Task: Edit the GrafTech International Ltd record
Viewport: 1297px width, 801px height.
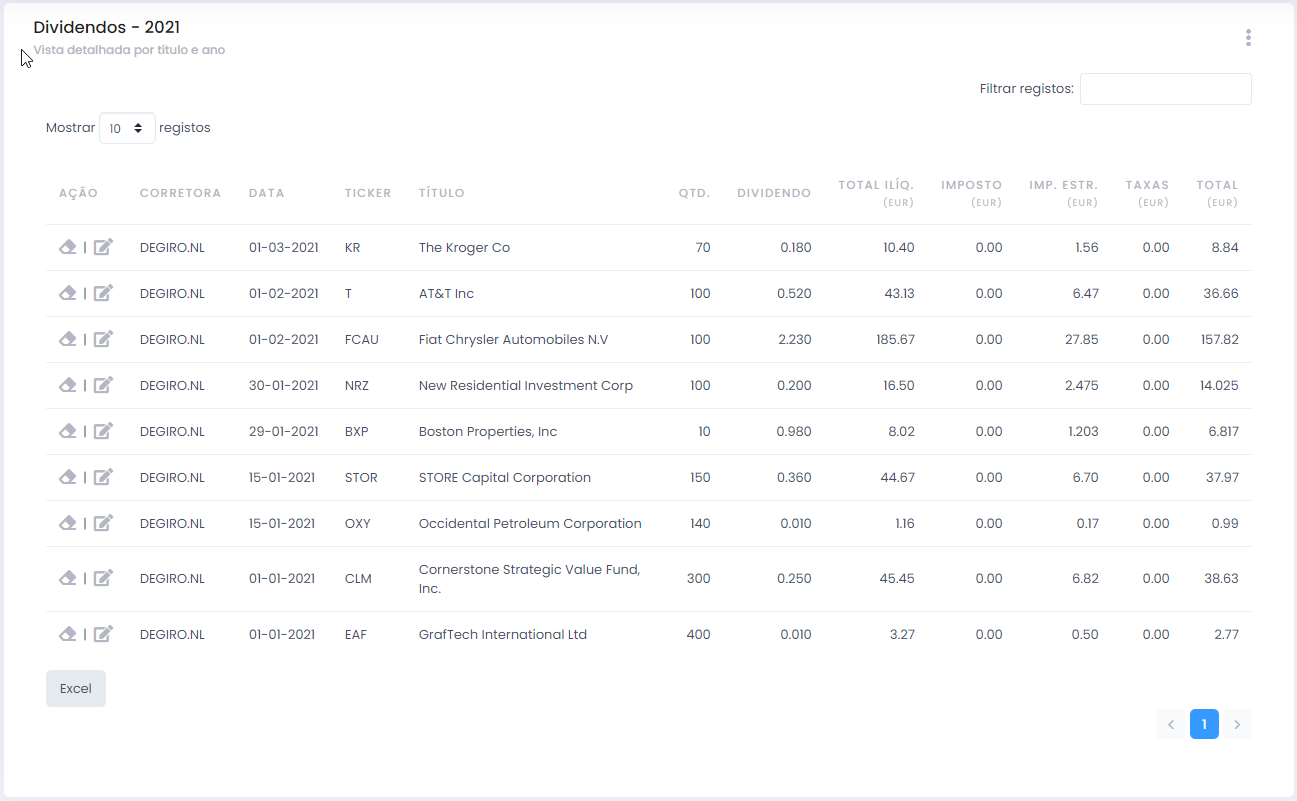Action: click(103, 634)
